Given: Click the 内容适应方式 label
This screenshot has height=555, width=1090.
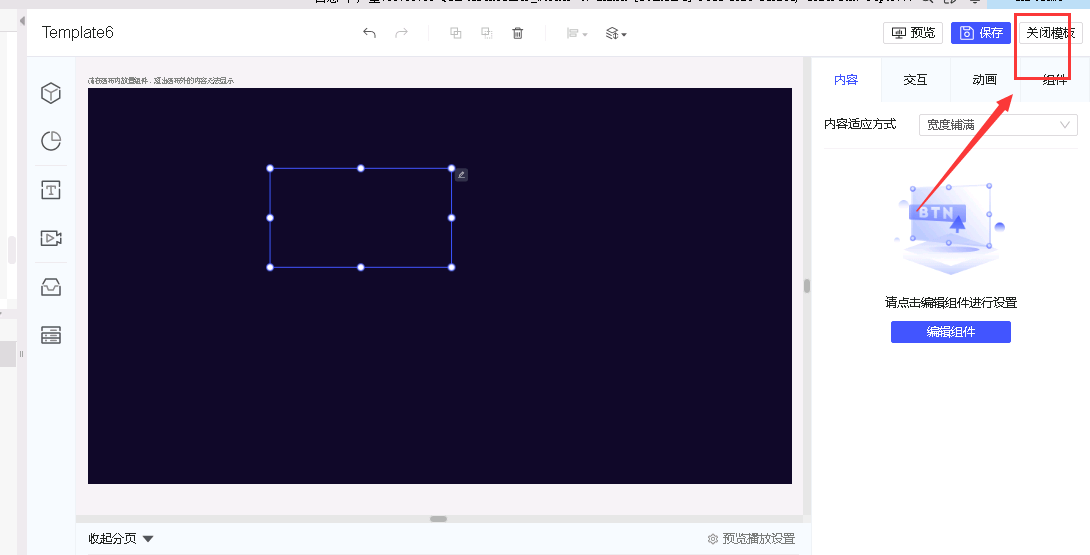Looking at the screenshot, I should click(x=860, y=124).
